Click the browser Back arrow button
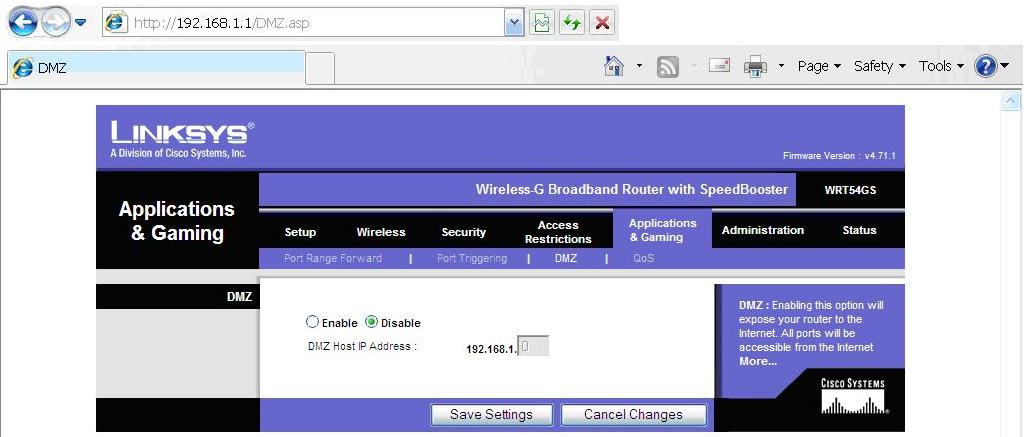Image resolution: width=1024 pixels, height=437 pixels. click(x=23, y=23)
